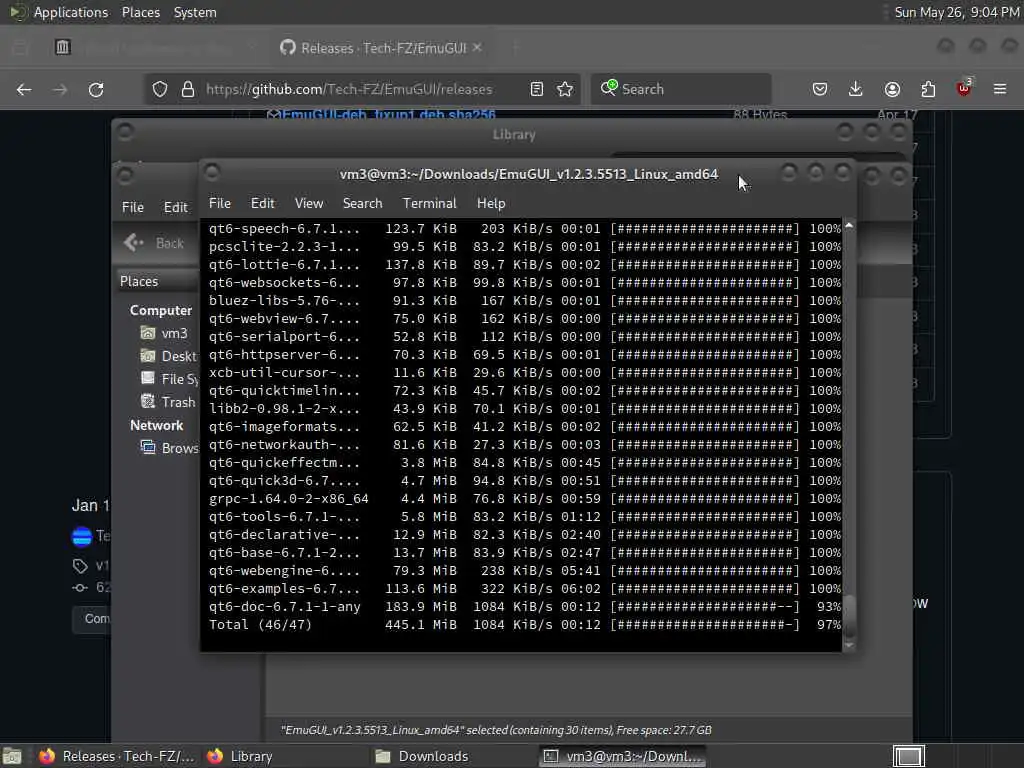Open terminal View menu

pyautogui.click(x=309, y=204)
